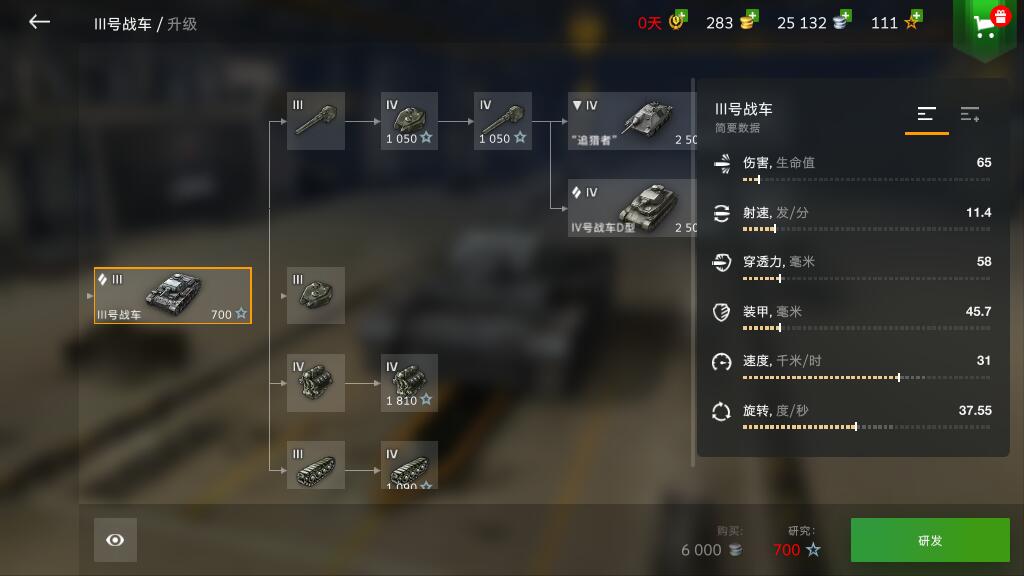1024x576 pixels.
Task: Go back using the left arrow
Action: click(39, 22)
